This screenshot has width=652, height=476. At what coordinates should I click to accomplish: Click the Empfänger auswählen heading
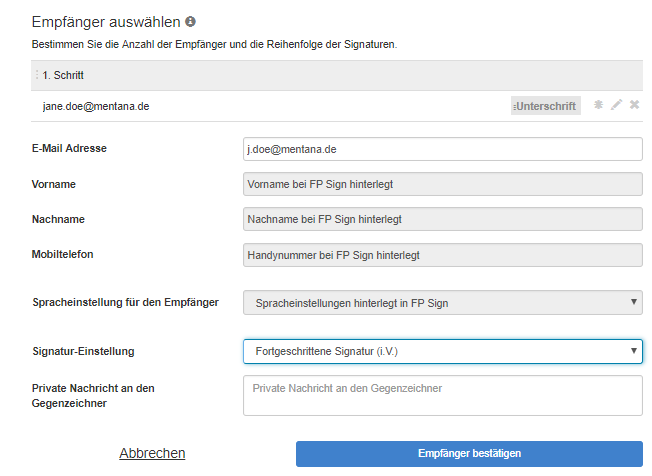(106, 22)
